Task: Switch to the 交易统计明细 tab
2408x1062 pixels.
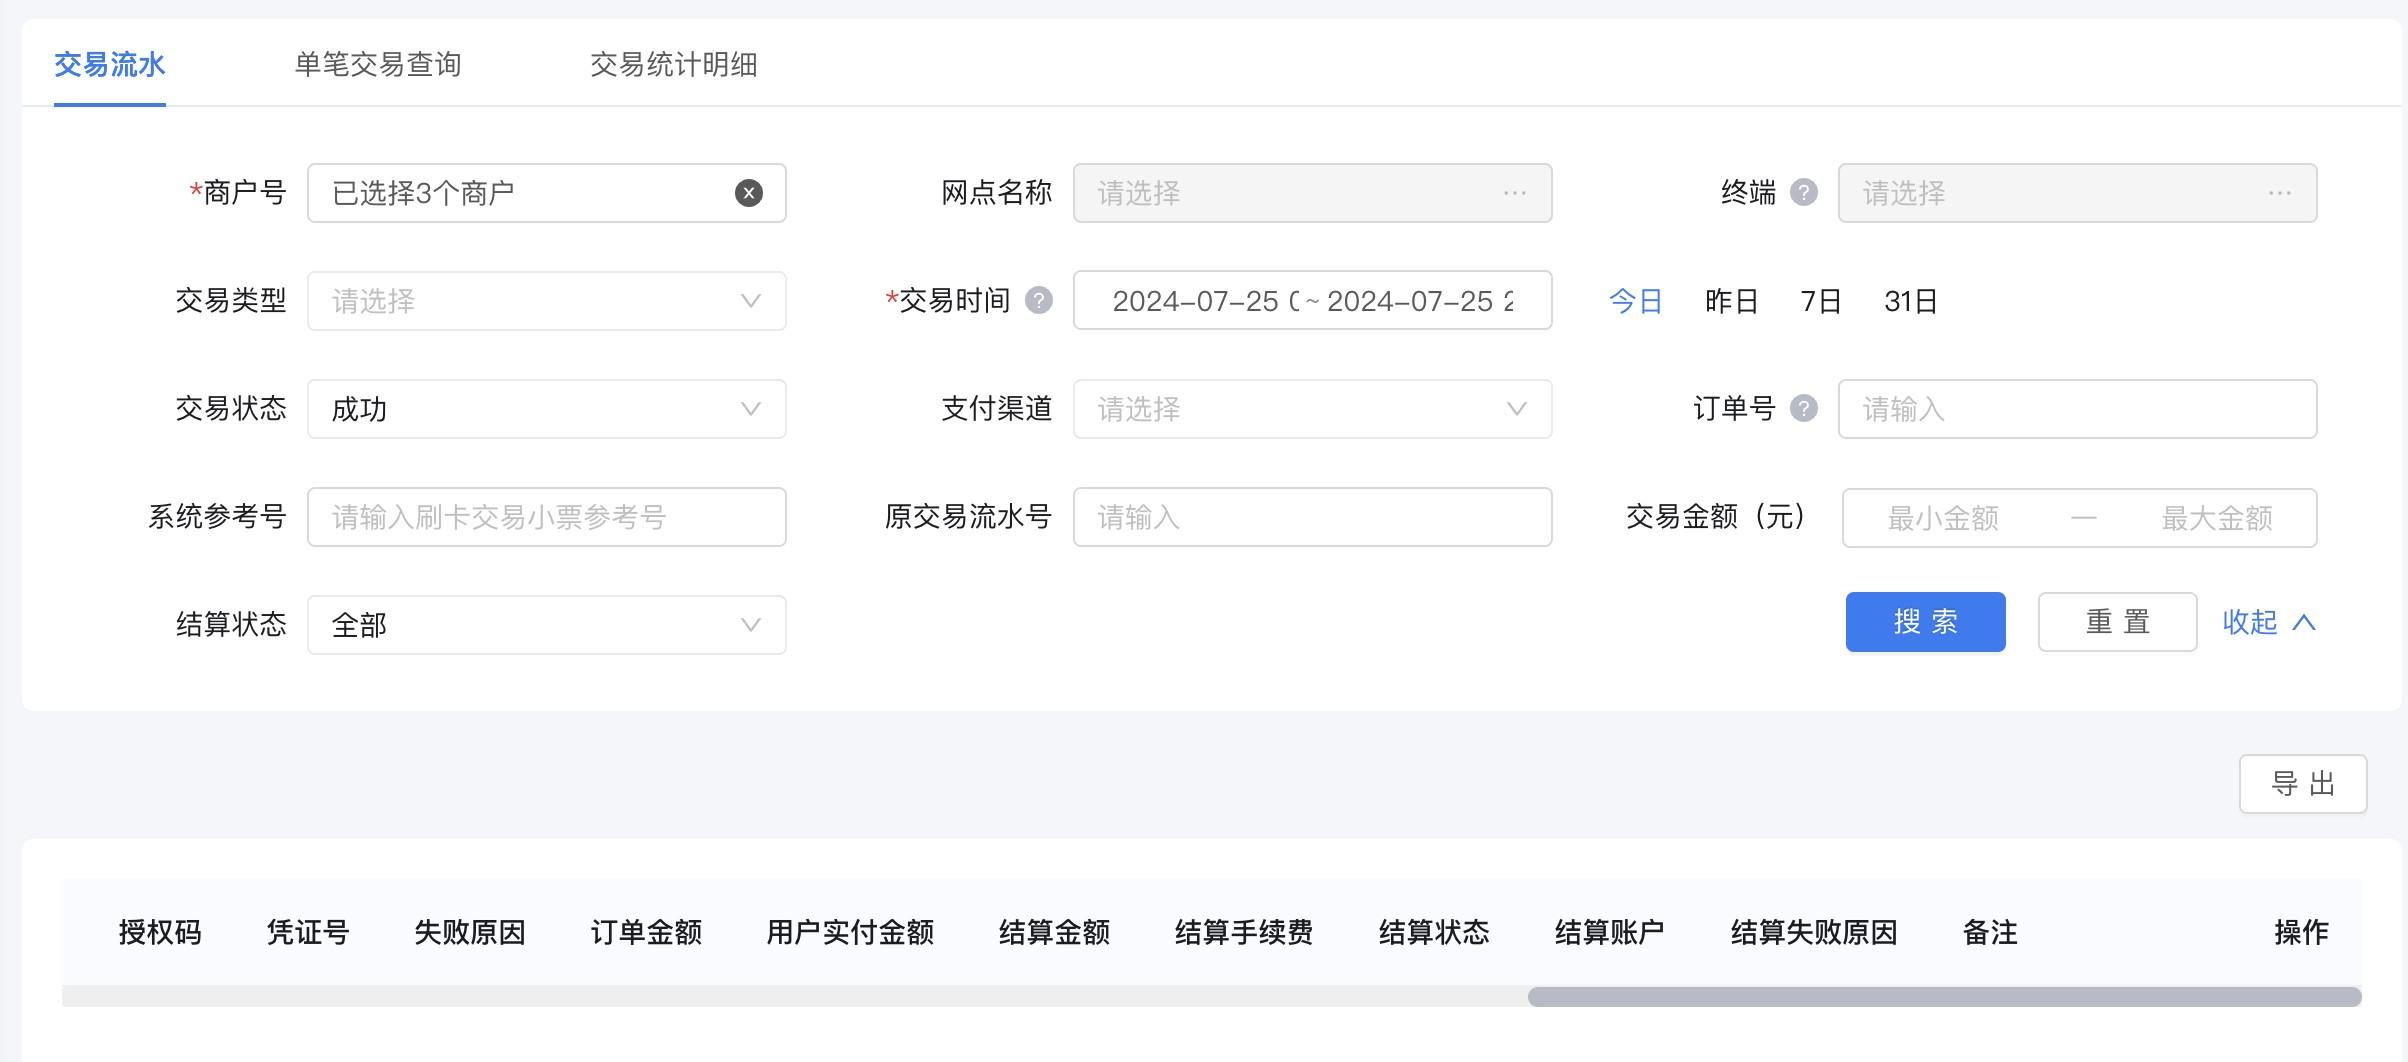Action: tap(674, 65)
